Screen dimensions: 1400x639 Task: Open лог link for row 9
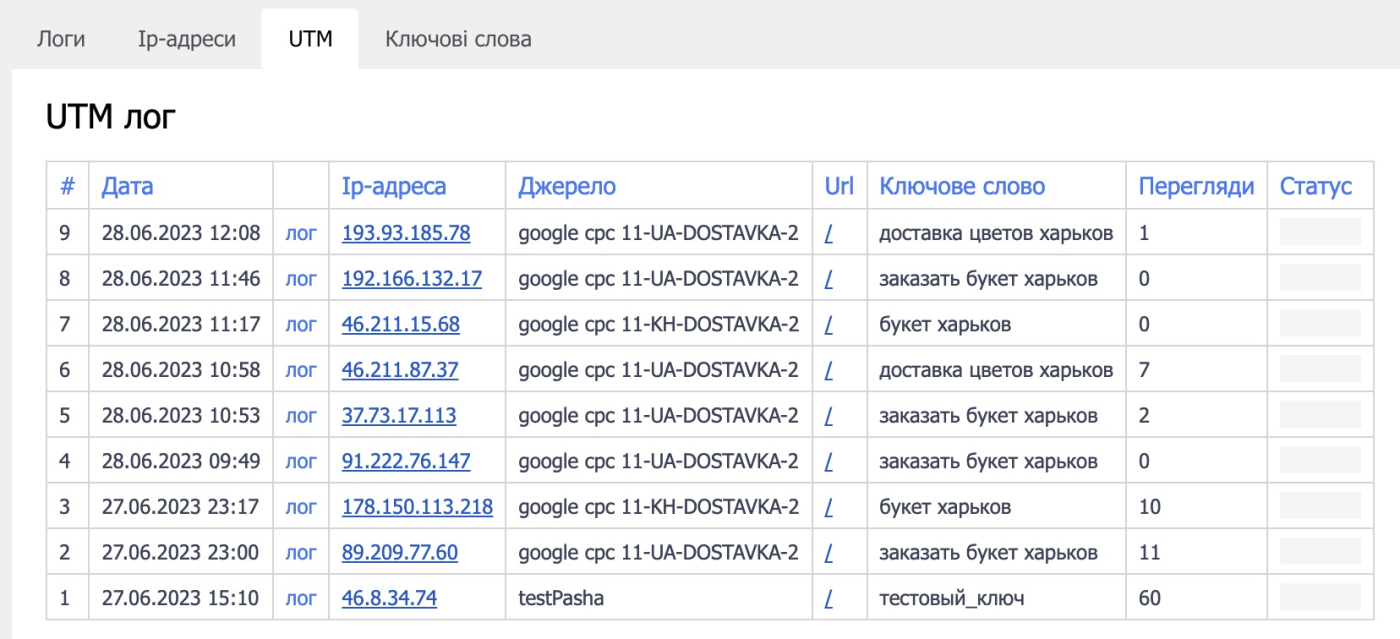pos(301,233)
